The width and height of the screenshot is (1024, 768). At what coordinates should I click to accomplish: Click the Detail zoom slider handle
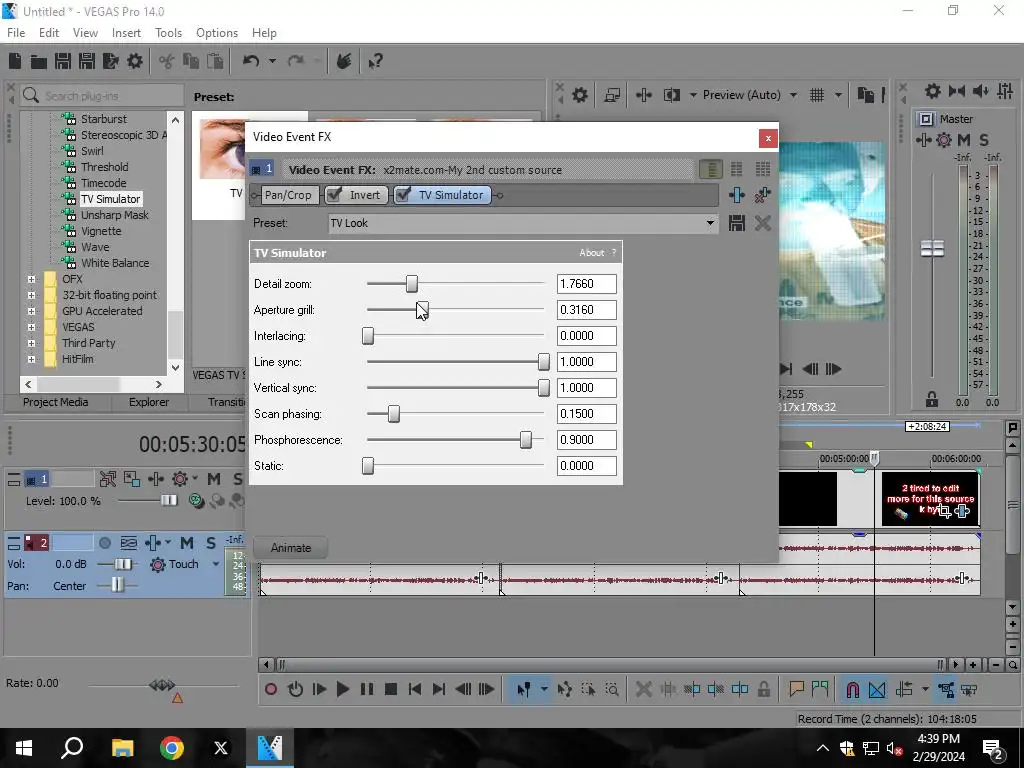[411, 283]
